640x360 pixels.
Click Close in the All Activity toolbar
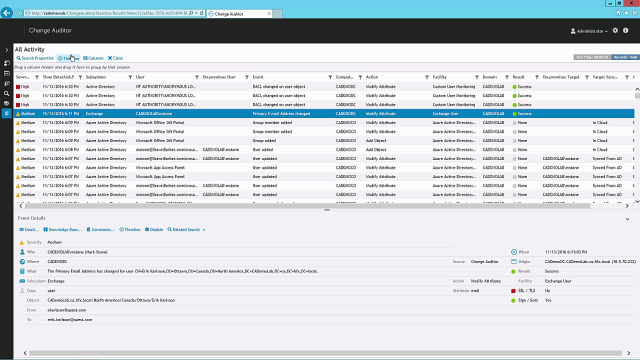coord(115,58)
